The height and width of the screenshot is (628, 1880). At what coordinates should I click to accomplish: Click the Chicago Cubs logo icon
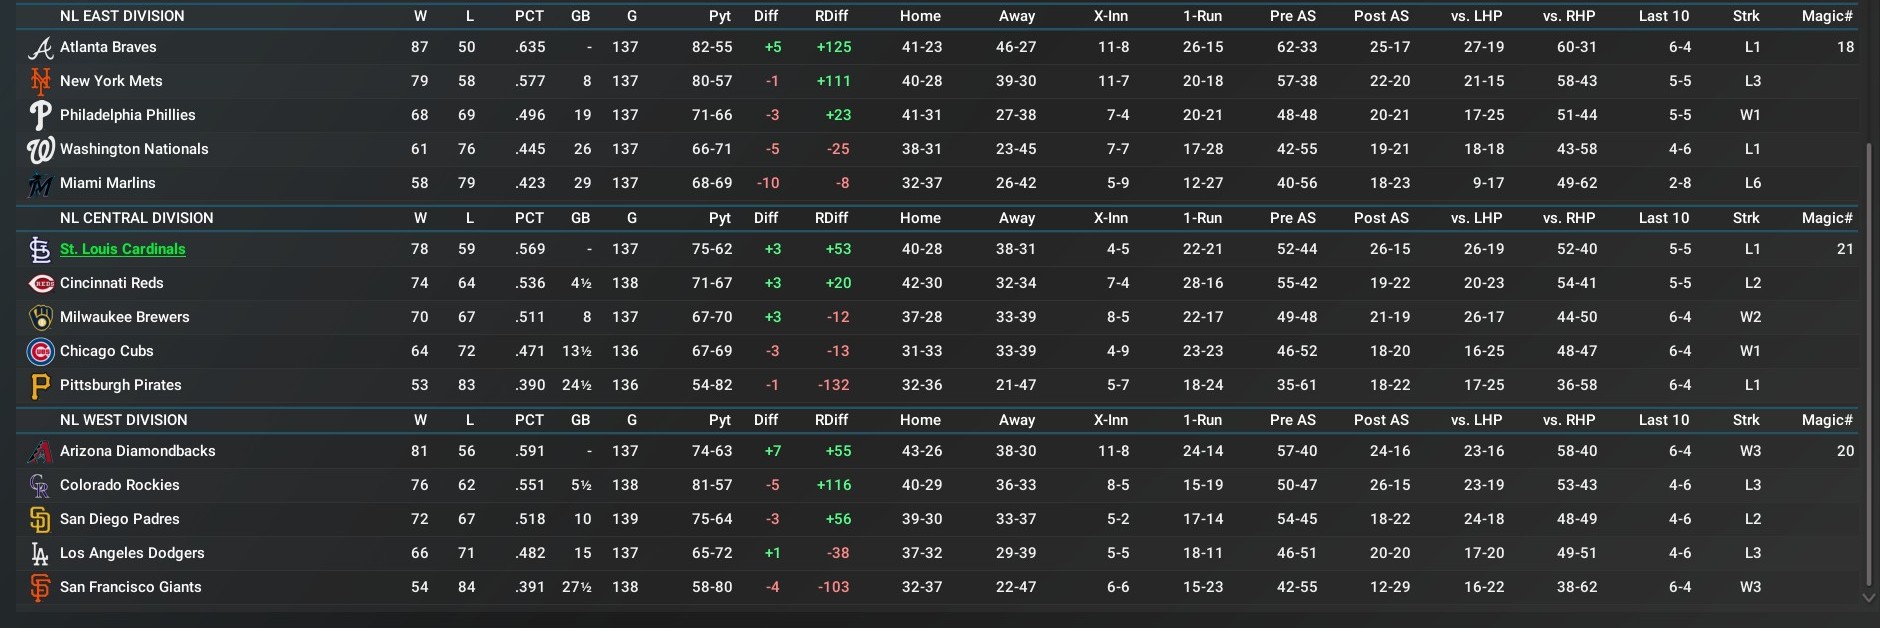pos(41,352)
